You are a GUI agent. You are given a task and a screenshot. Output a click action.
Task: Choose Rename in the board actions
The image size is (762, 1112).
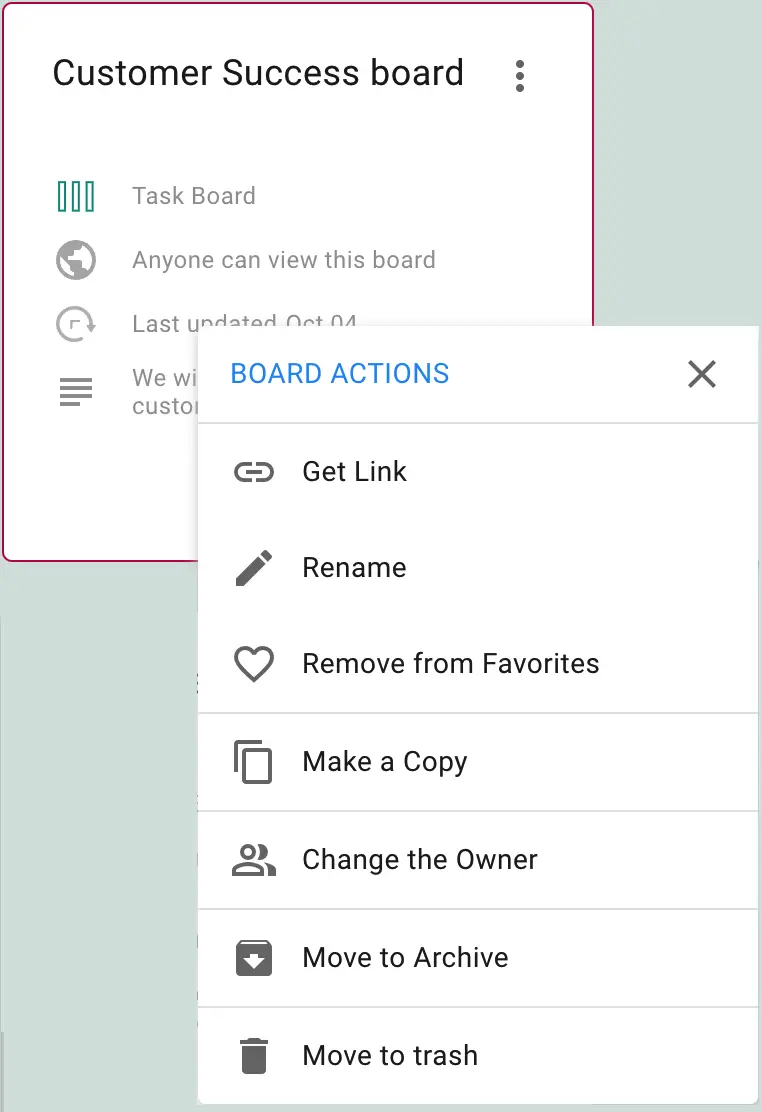[x=478, y=567]
